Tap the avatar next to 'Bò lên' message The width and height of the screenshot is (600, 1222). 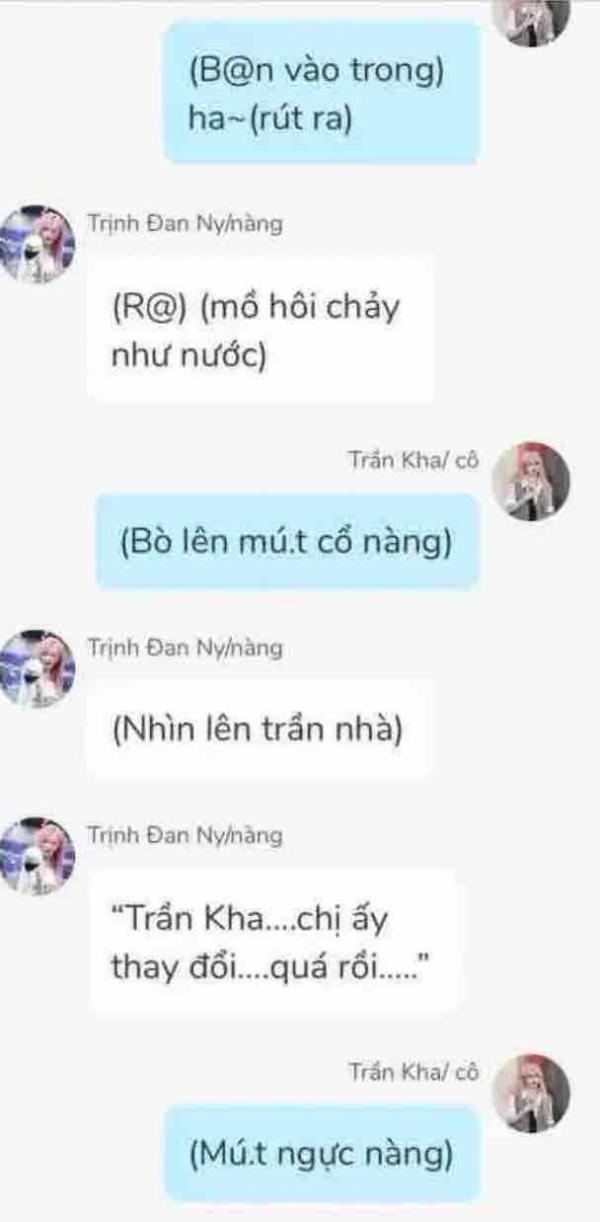537,480
